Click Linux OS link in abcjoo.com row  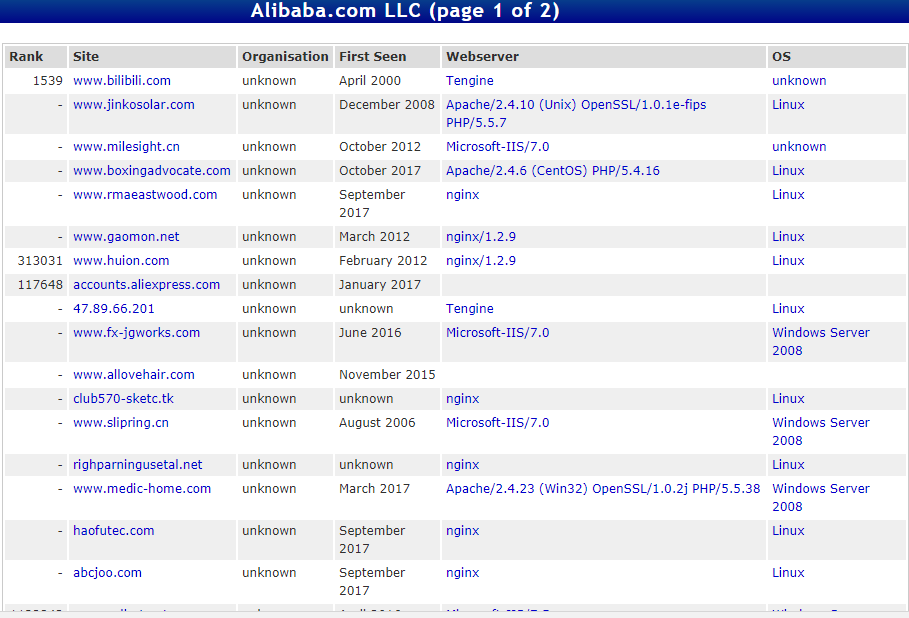[788, 573]
